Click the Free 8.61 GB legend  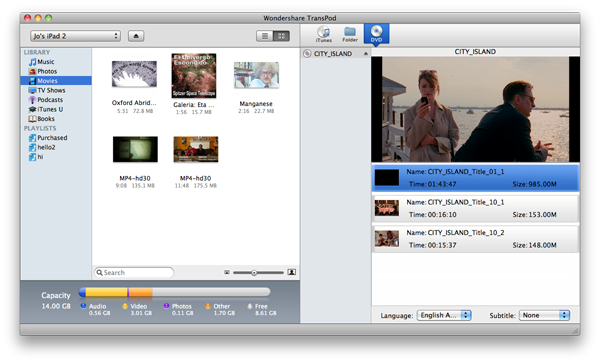coord(262,309)
